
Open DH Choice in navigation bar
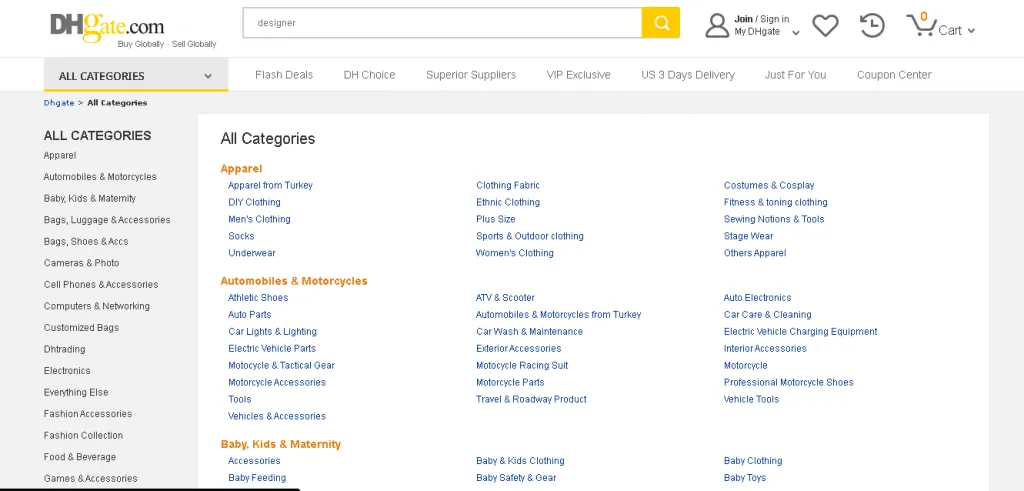tap(370, 75)
